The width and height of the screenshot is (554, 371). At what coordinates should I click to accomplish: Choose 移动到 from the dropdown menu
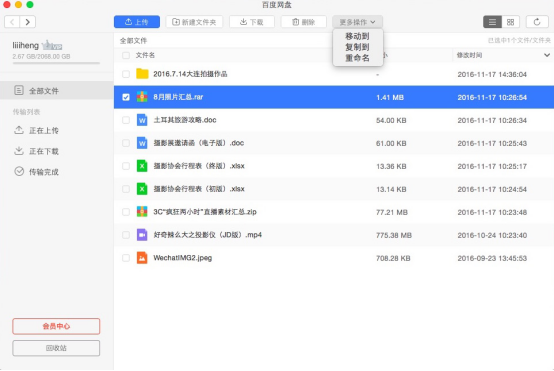357,36
